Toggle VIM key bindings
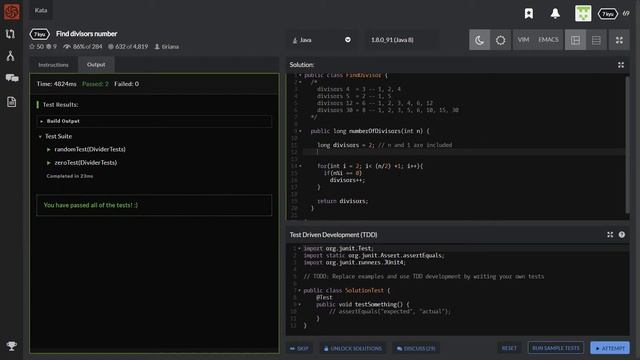The width and height of the screenshot is (640, 360). [x=523, y=40]
